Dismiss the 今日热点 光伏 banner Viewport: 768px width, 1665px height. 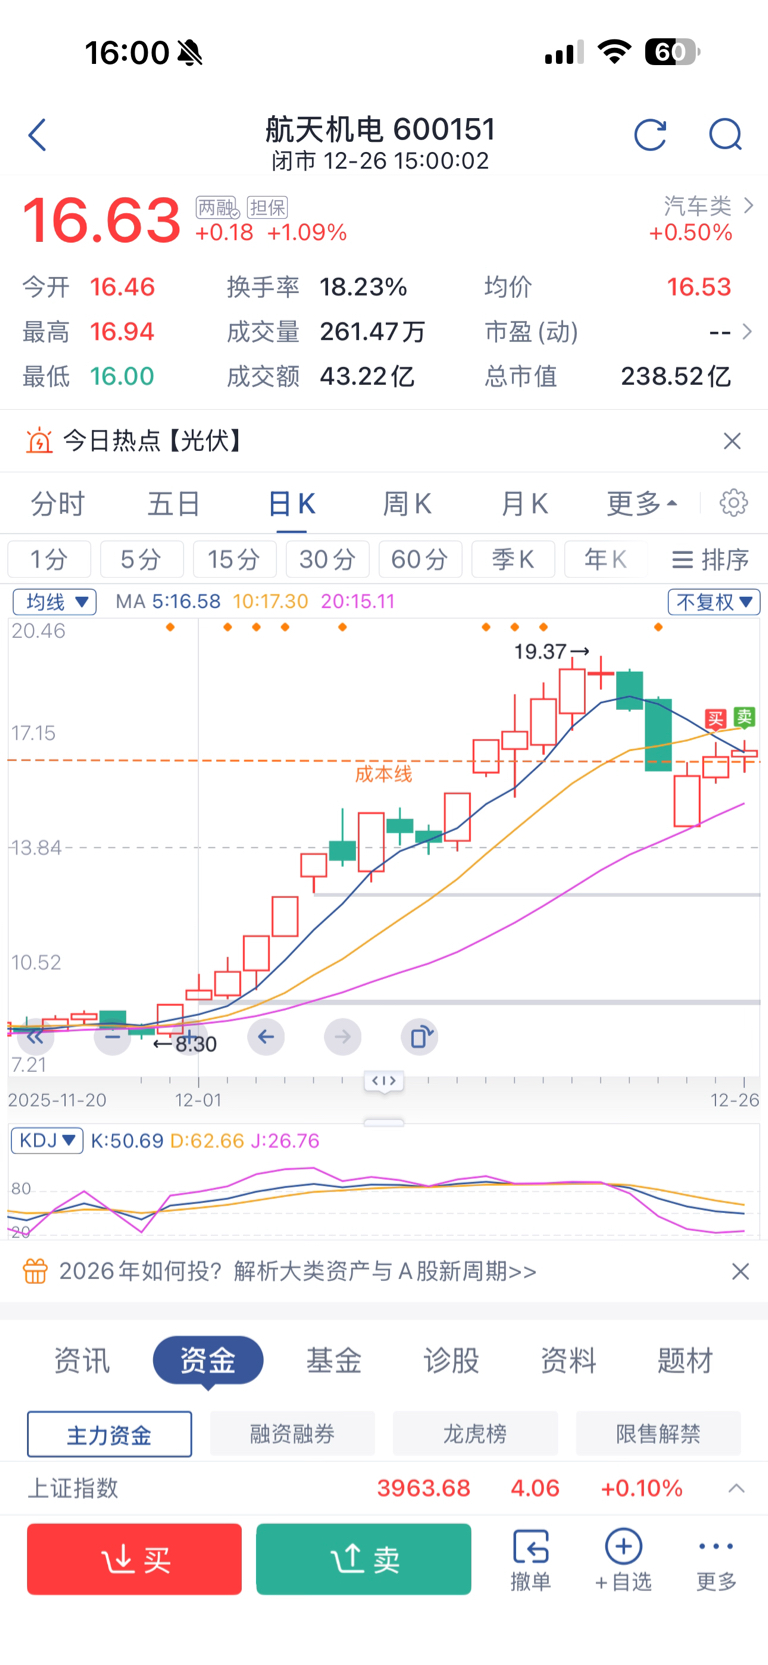(732, 441)
